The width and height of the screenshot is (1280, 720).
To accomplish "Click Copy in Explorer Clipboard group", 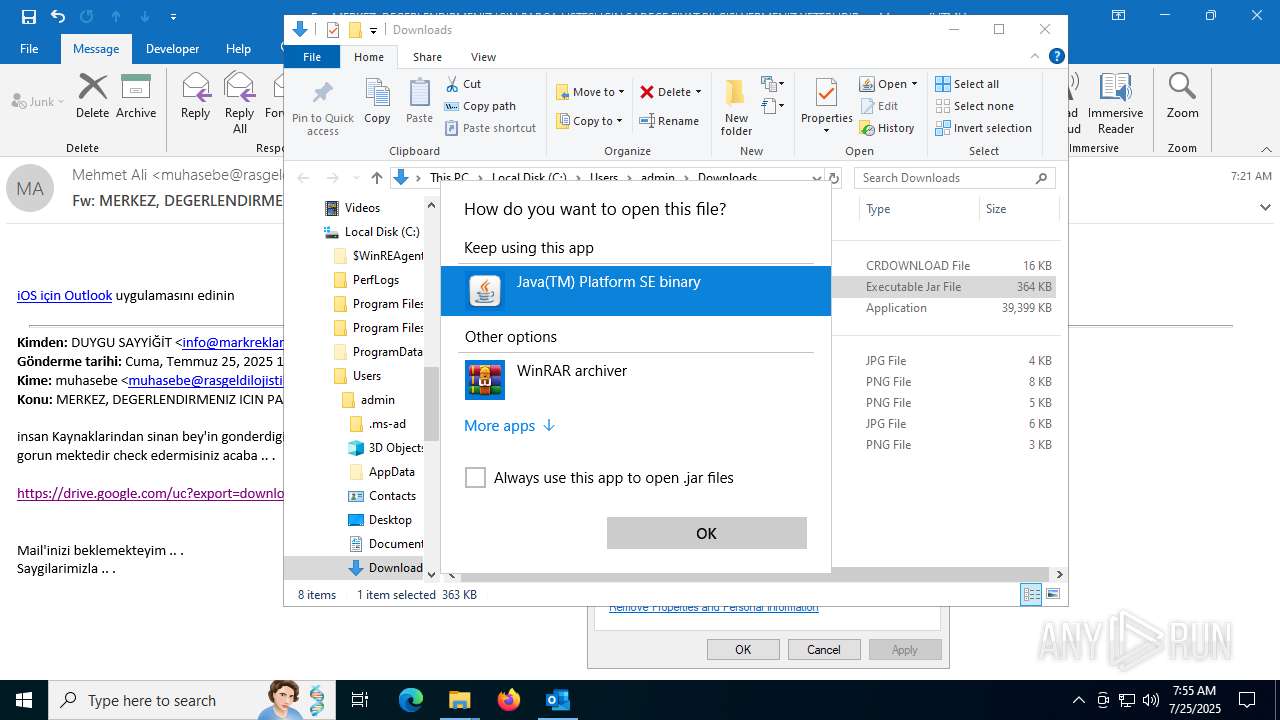I will (377, 102).
